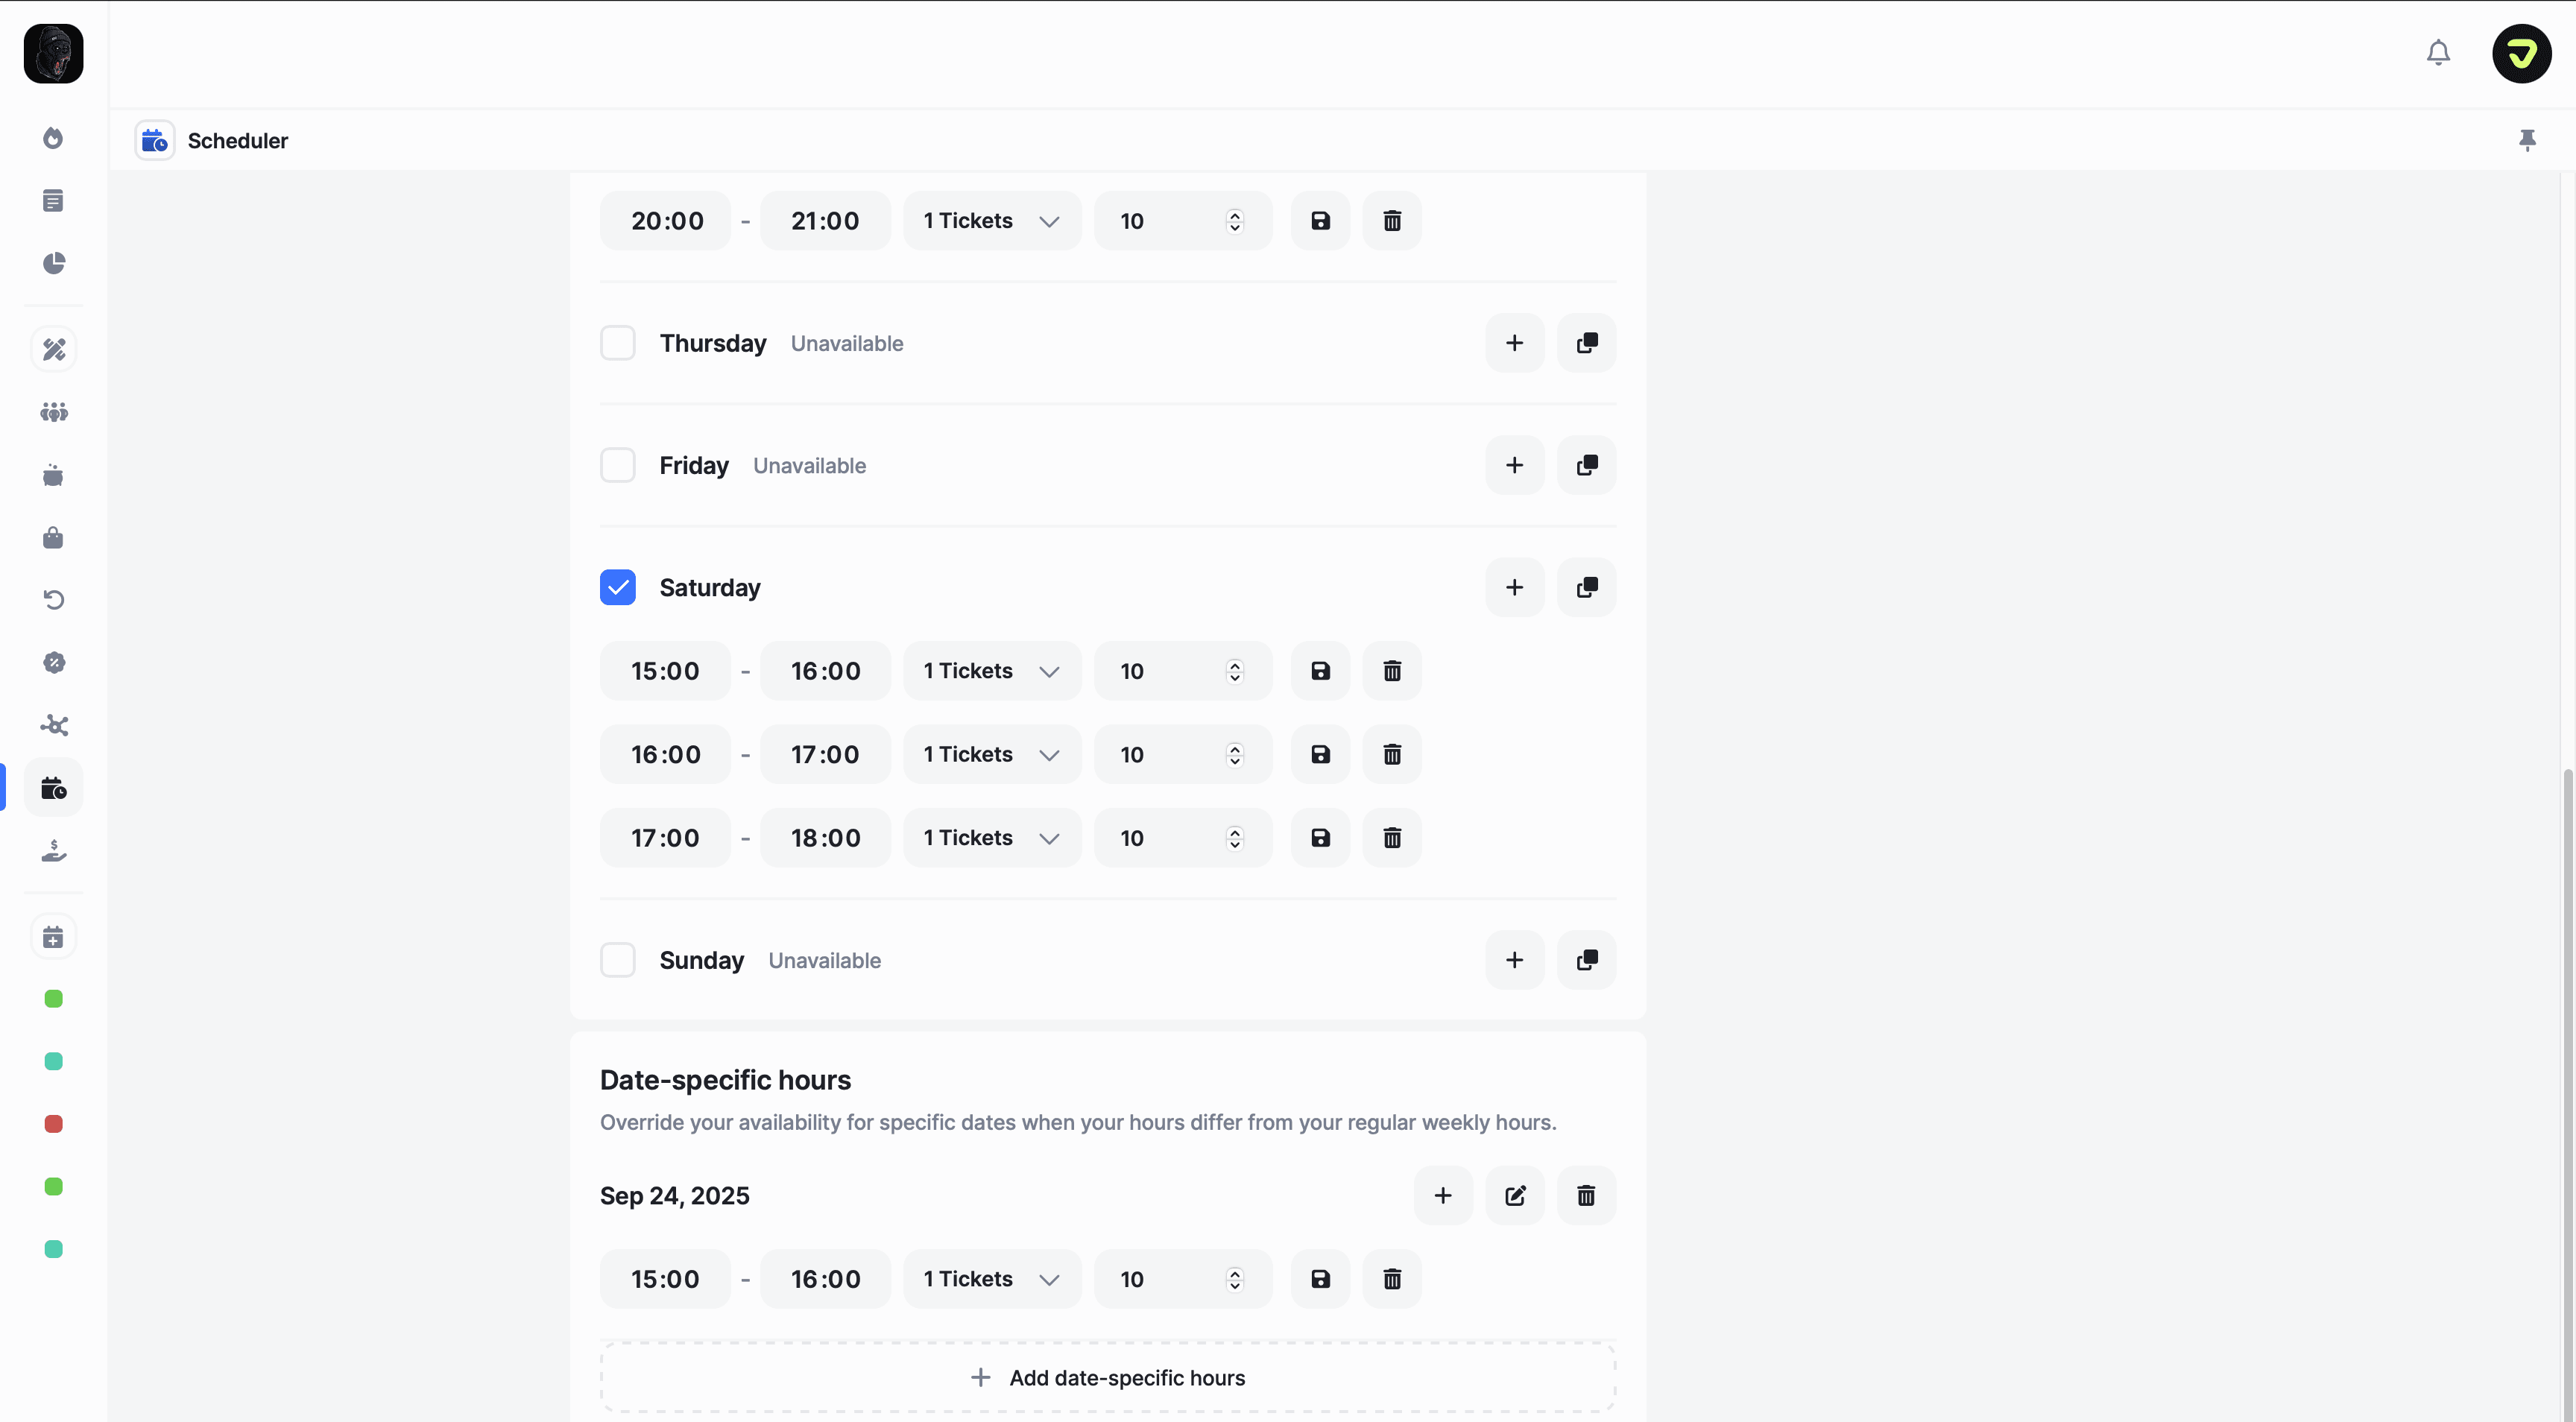Edit the Sep 24, 2025 date override
This screenshot has height=1422, width=2576.
[1514, 1196]
